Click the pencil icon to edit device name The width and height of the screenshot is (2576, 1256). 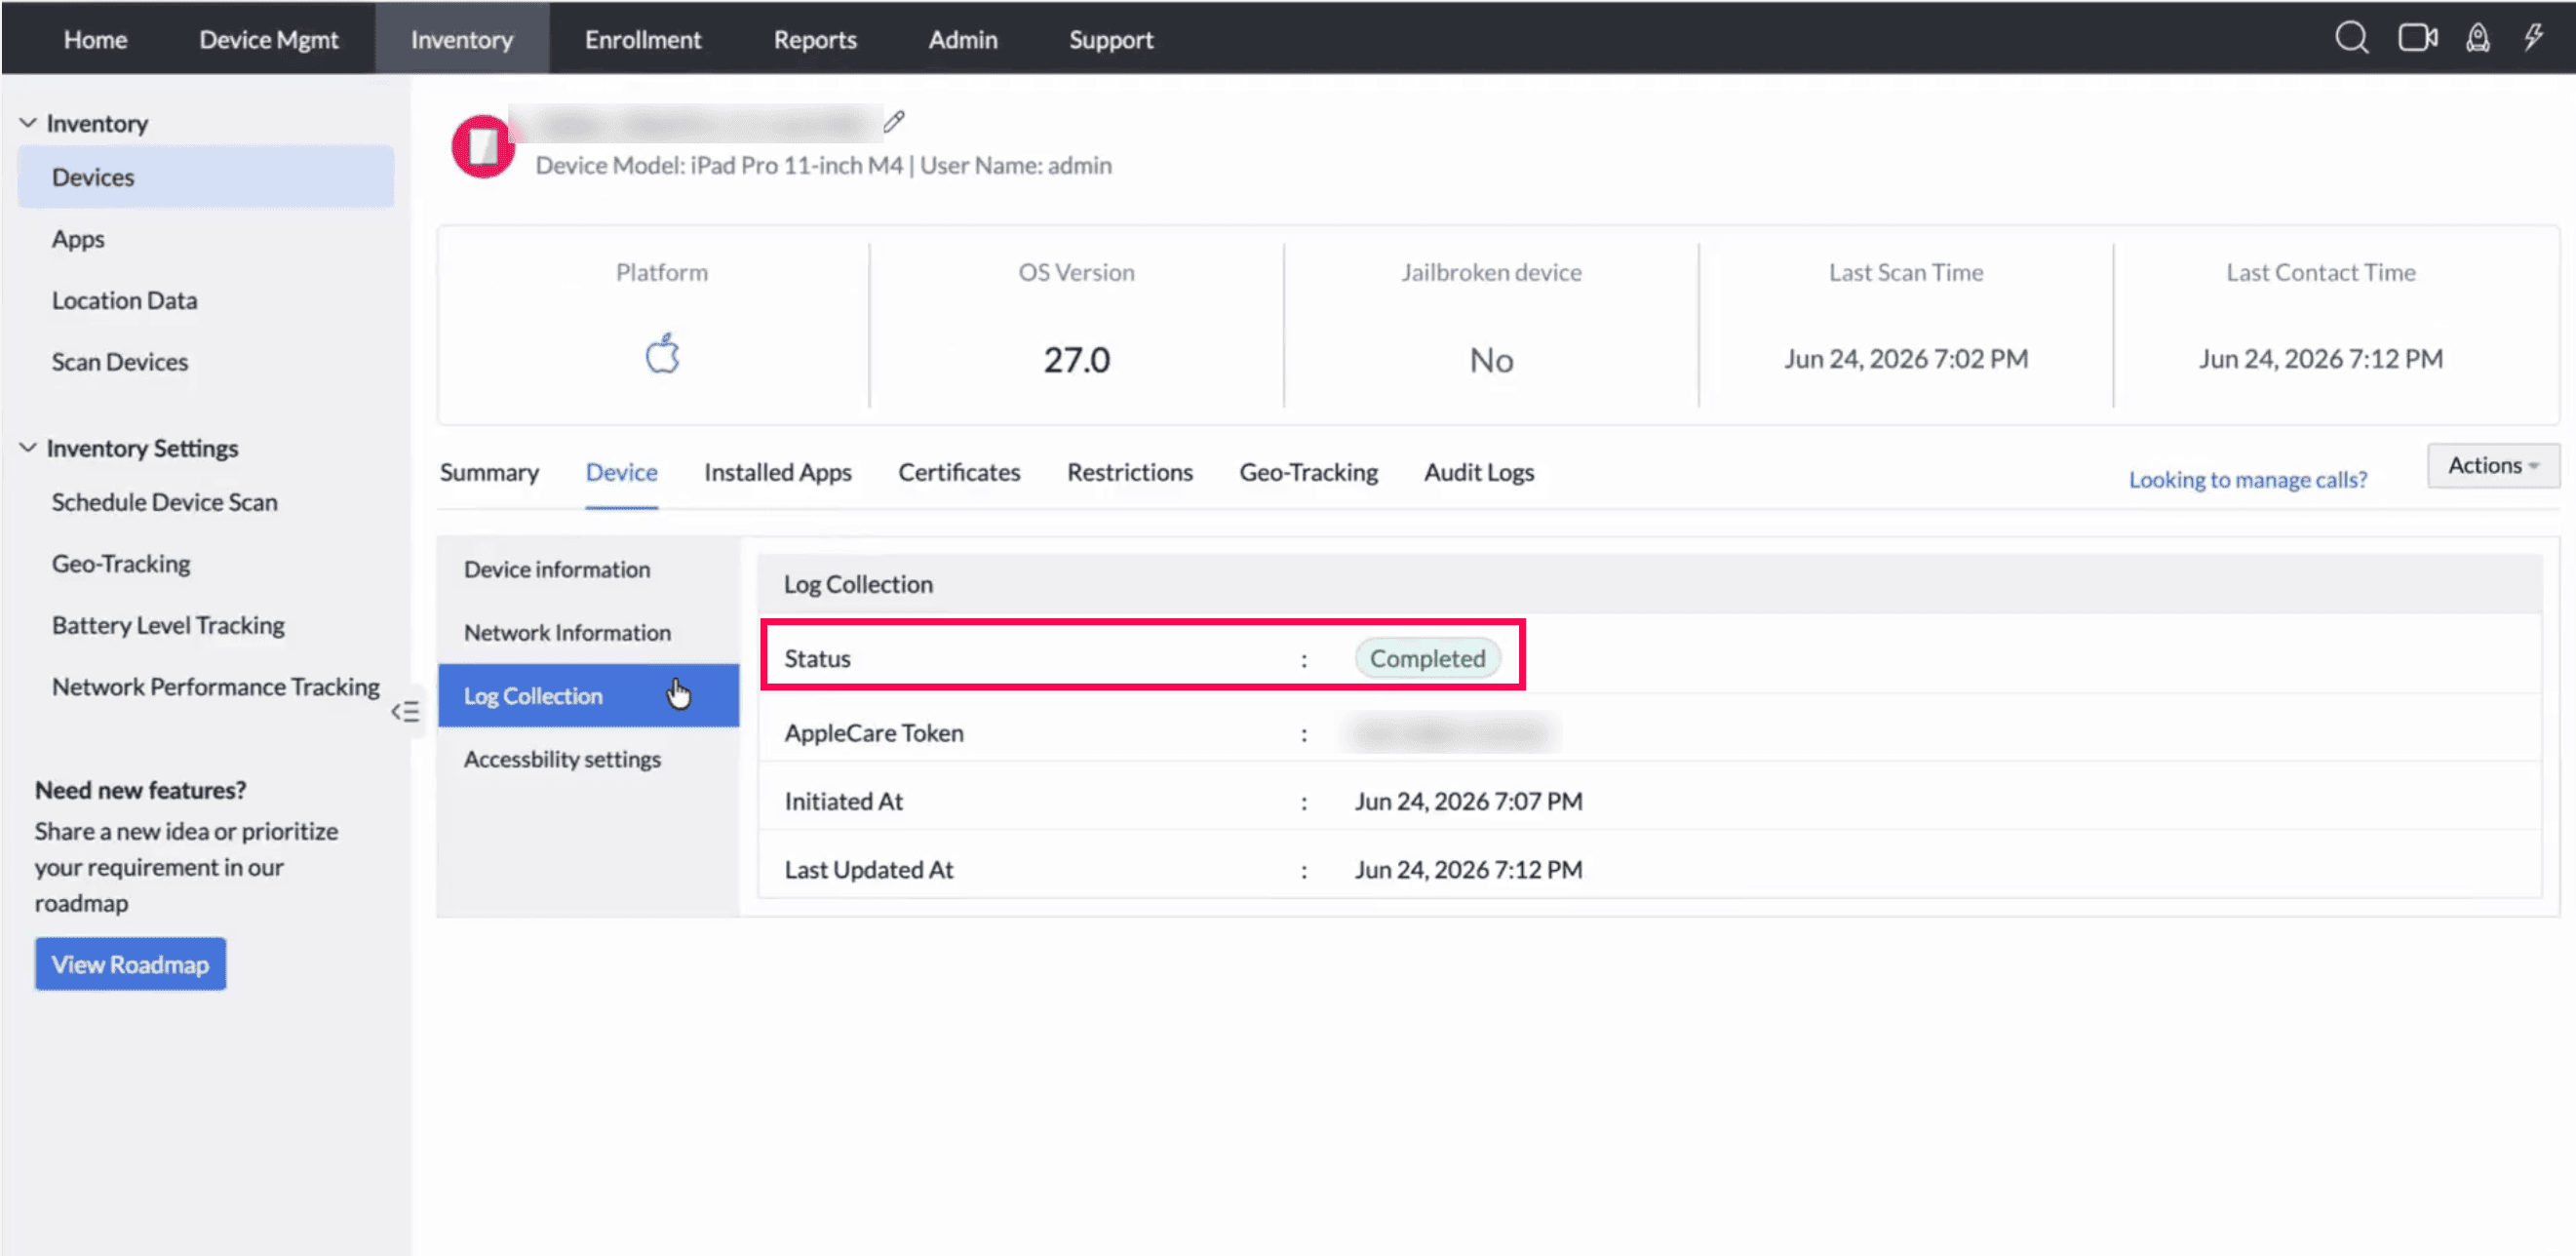tap(894, 122)
